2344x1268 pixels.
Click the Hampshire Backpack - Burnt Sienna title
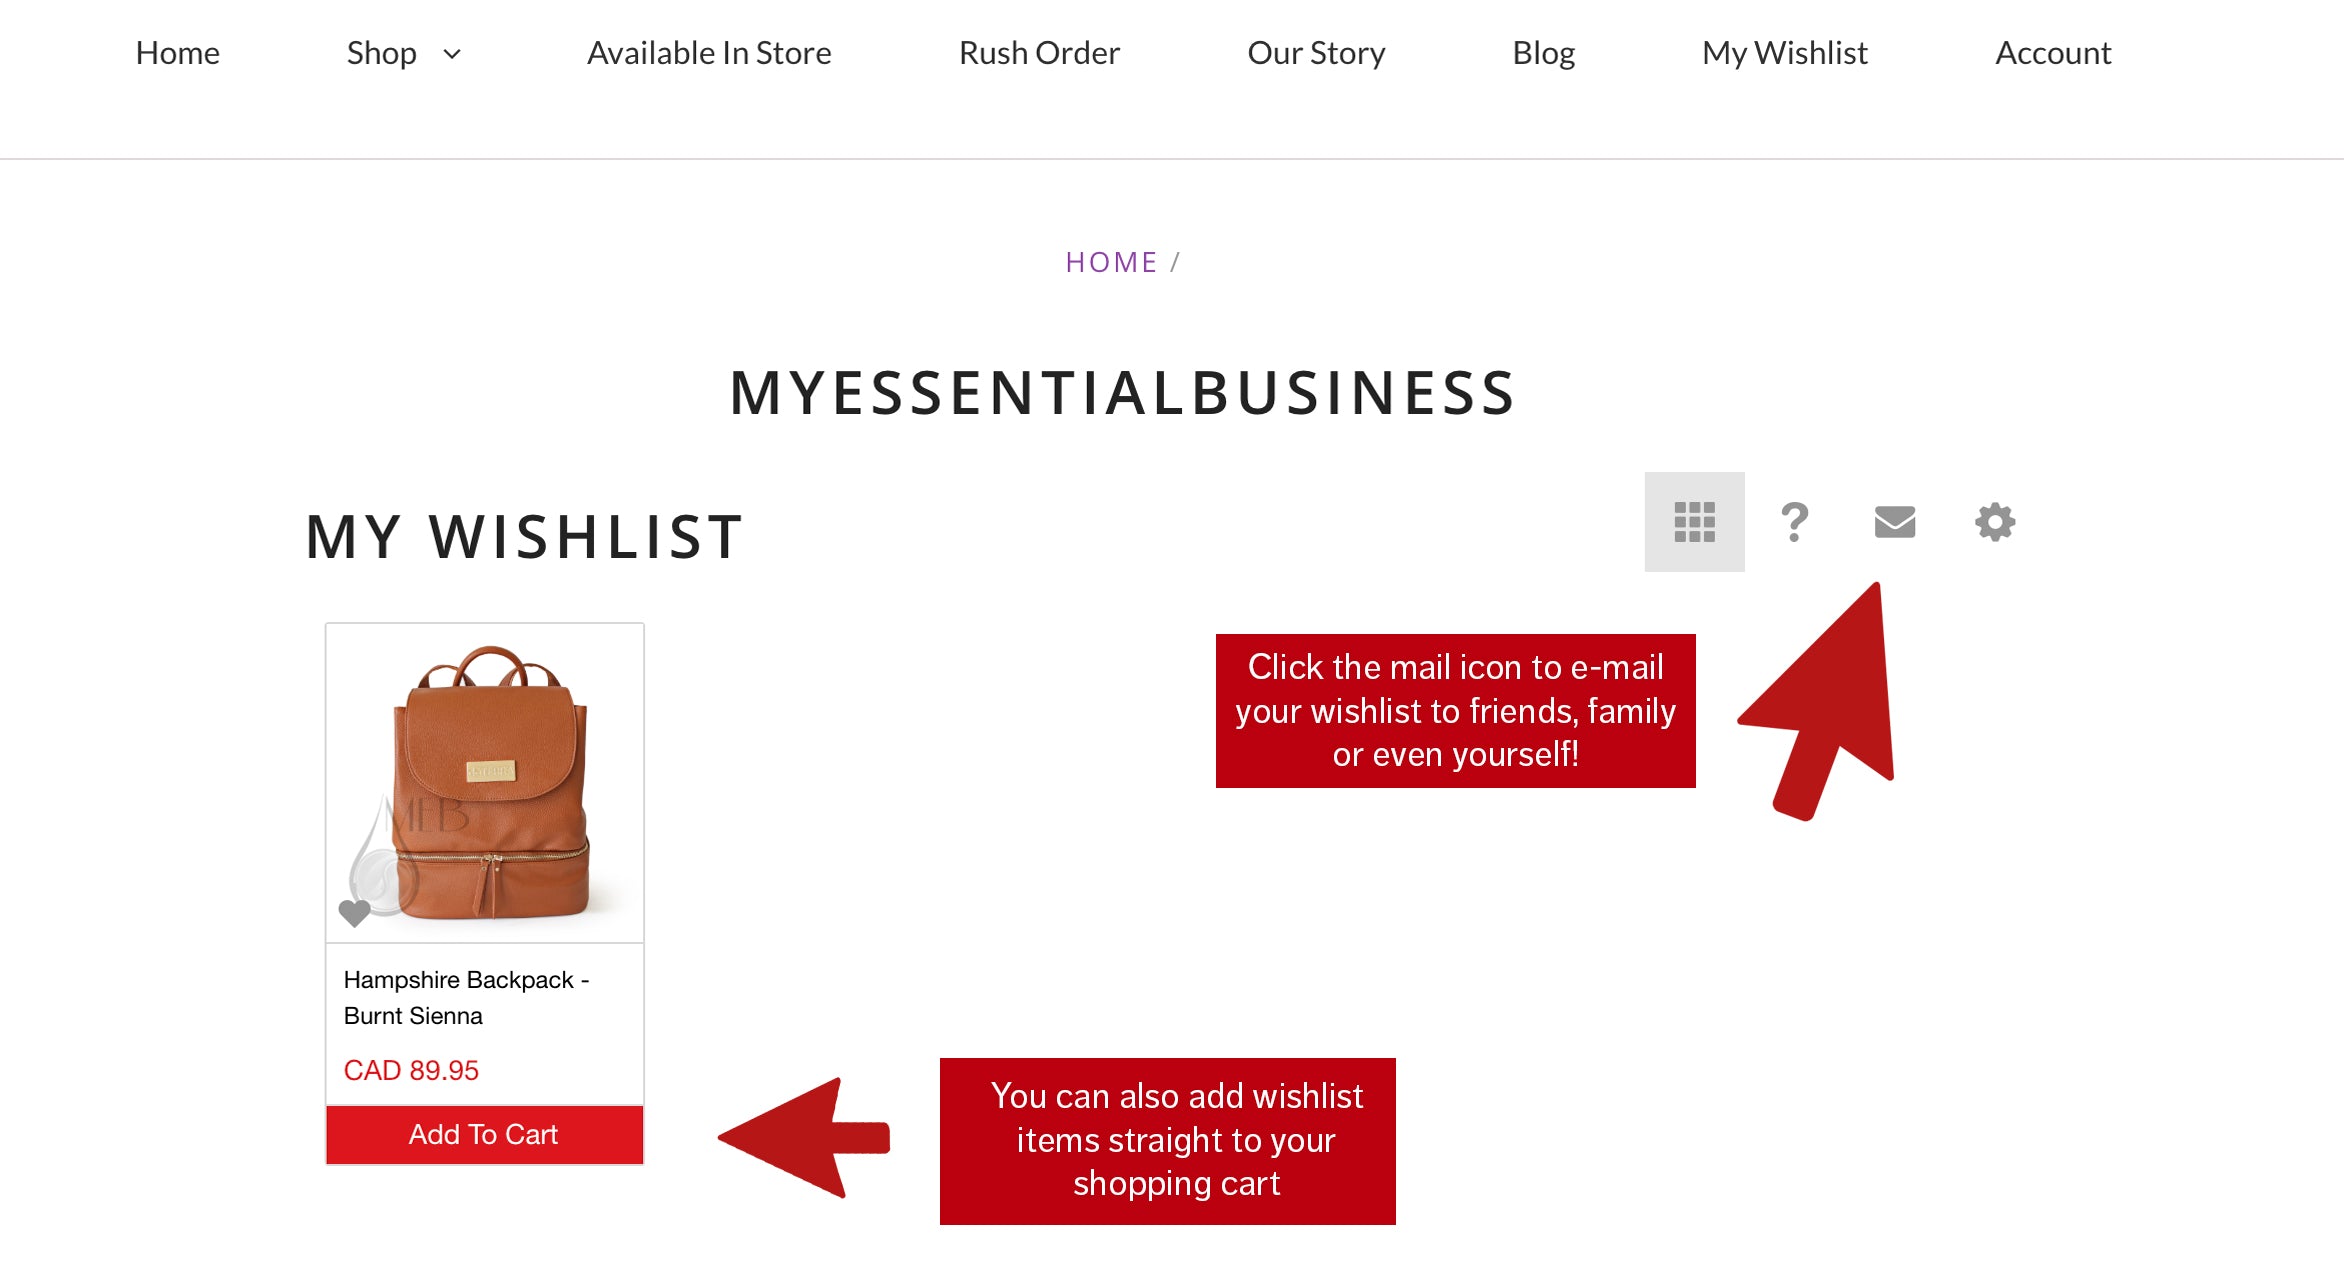point(466,997)
